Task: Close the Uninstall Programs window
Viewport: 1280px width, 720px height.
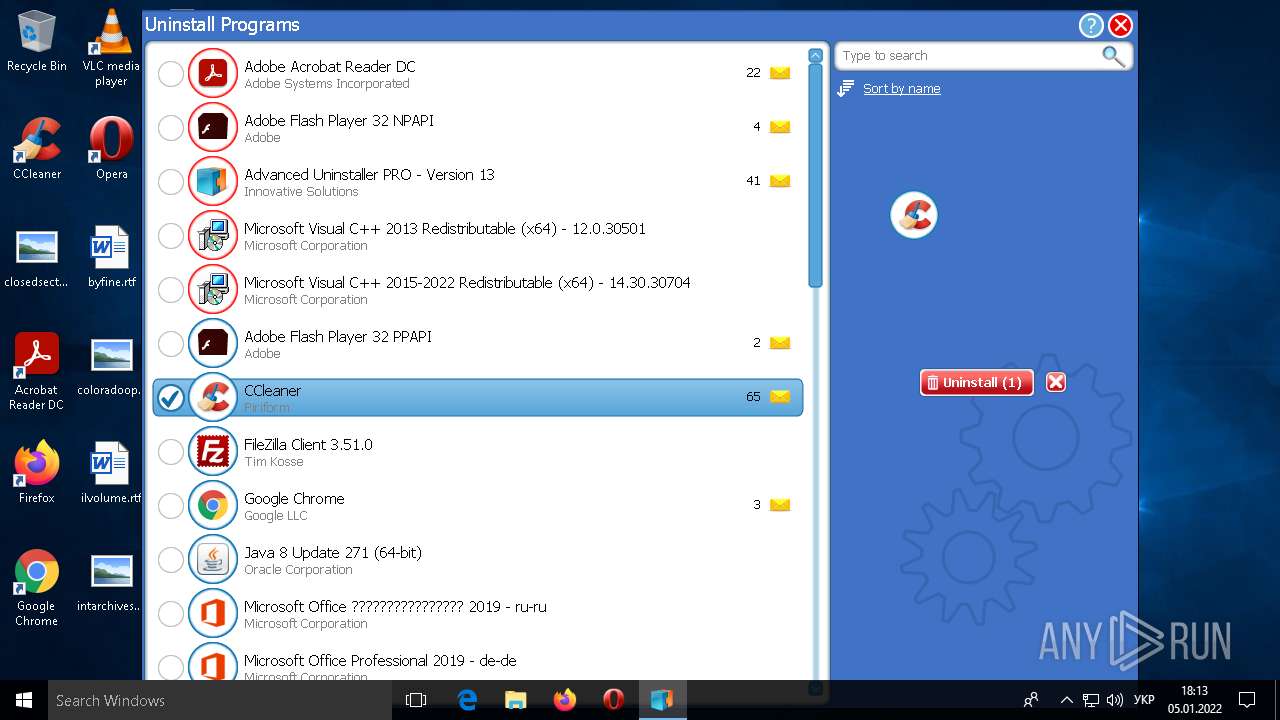Action: point(1120,26)
